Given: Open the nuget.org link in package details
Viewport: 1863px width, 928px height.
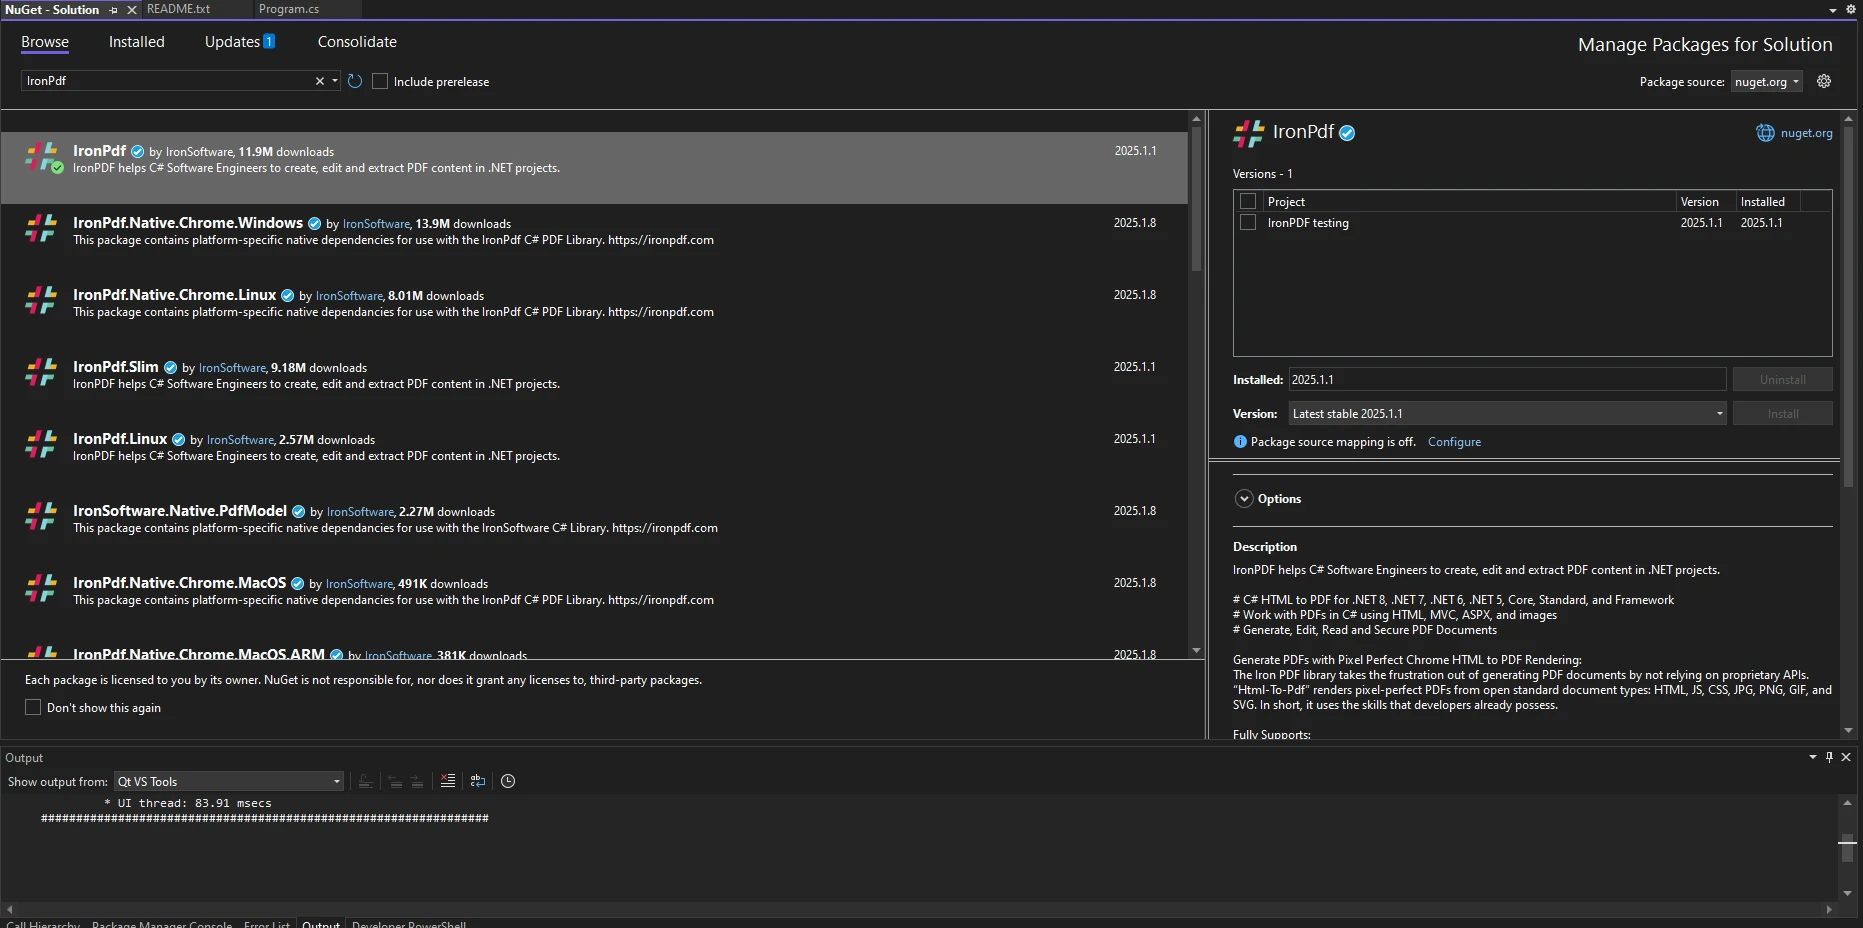Looking at the screenshot, I should tap(1806, 133).
